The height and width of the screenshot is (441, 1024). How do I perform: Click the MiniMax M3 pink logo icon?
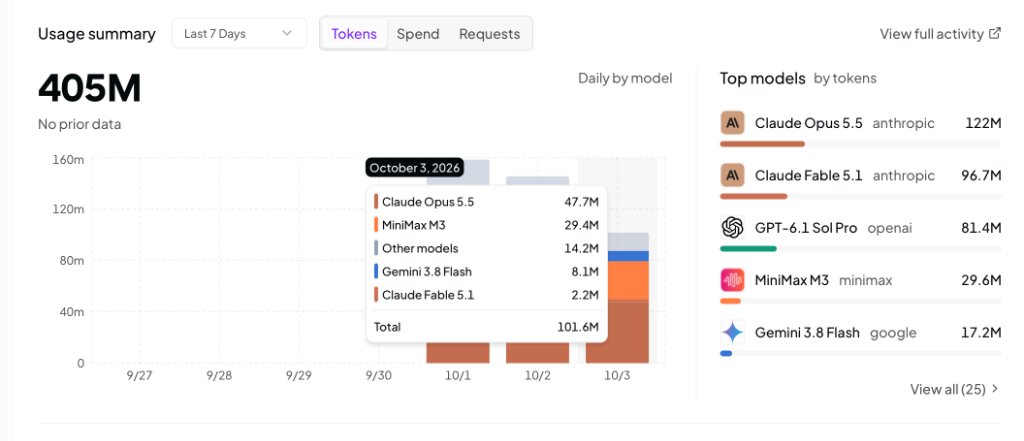(733, 280)
